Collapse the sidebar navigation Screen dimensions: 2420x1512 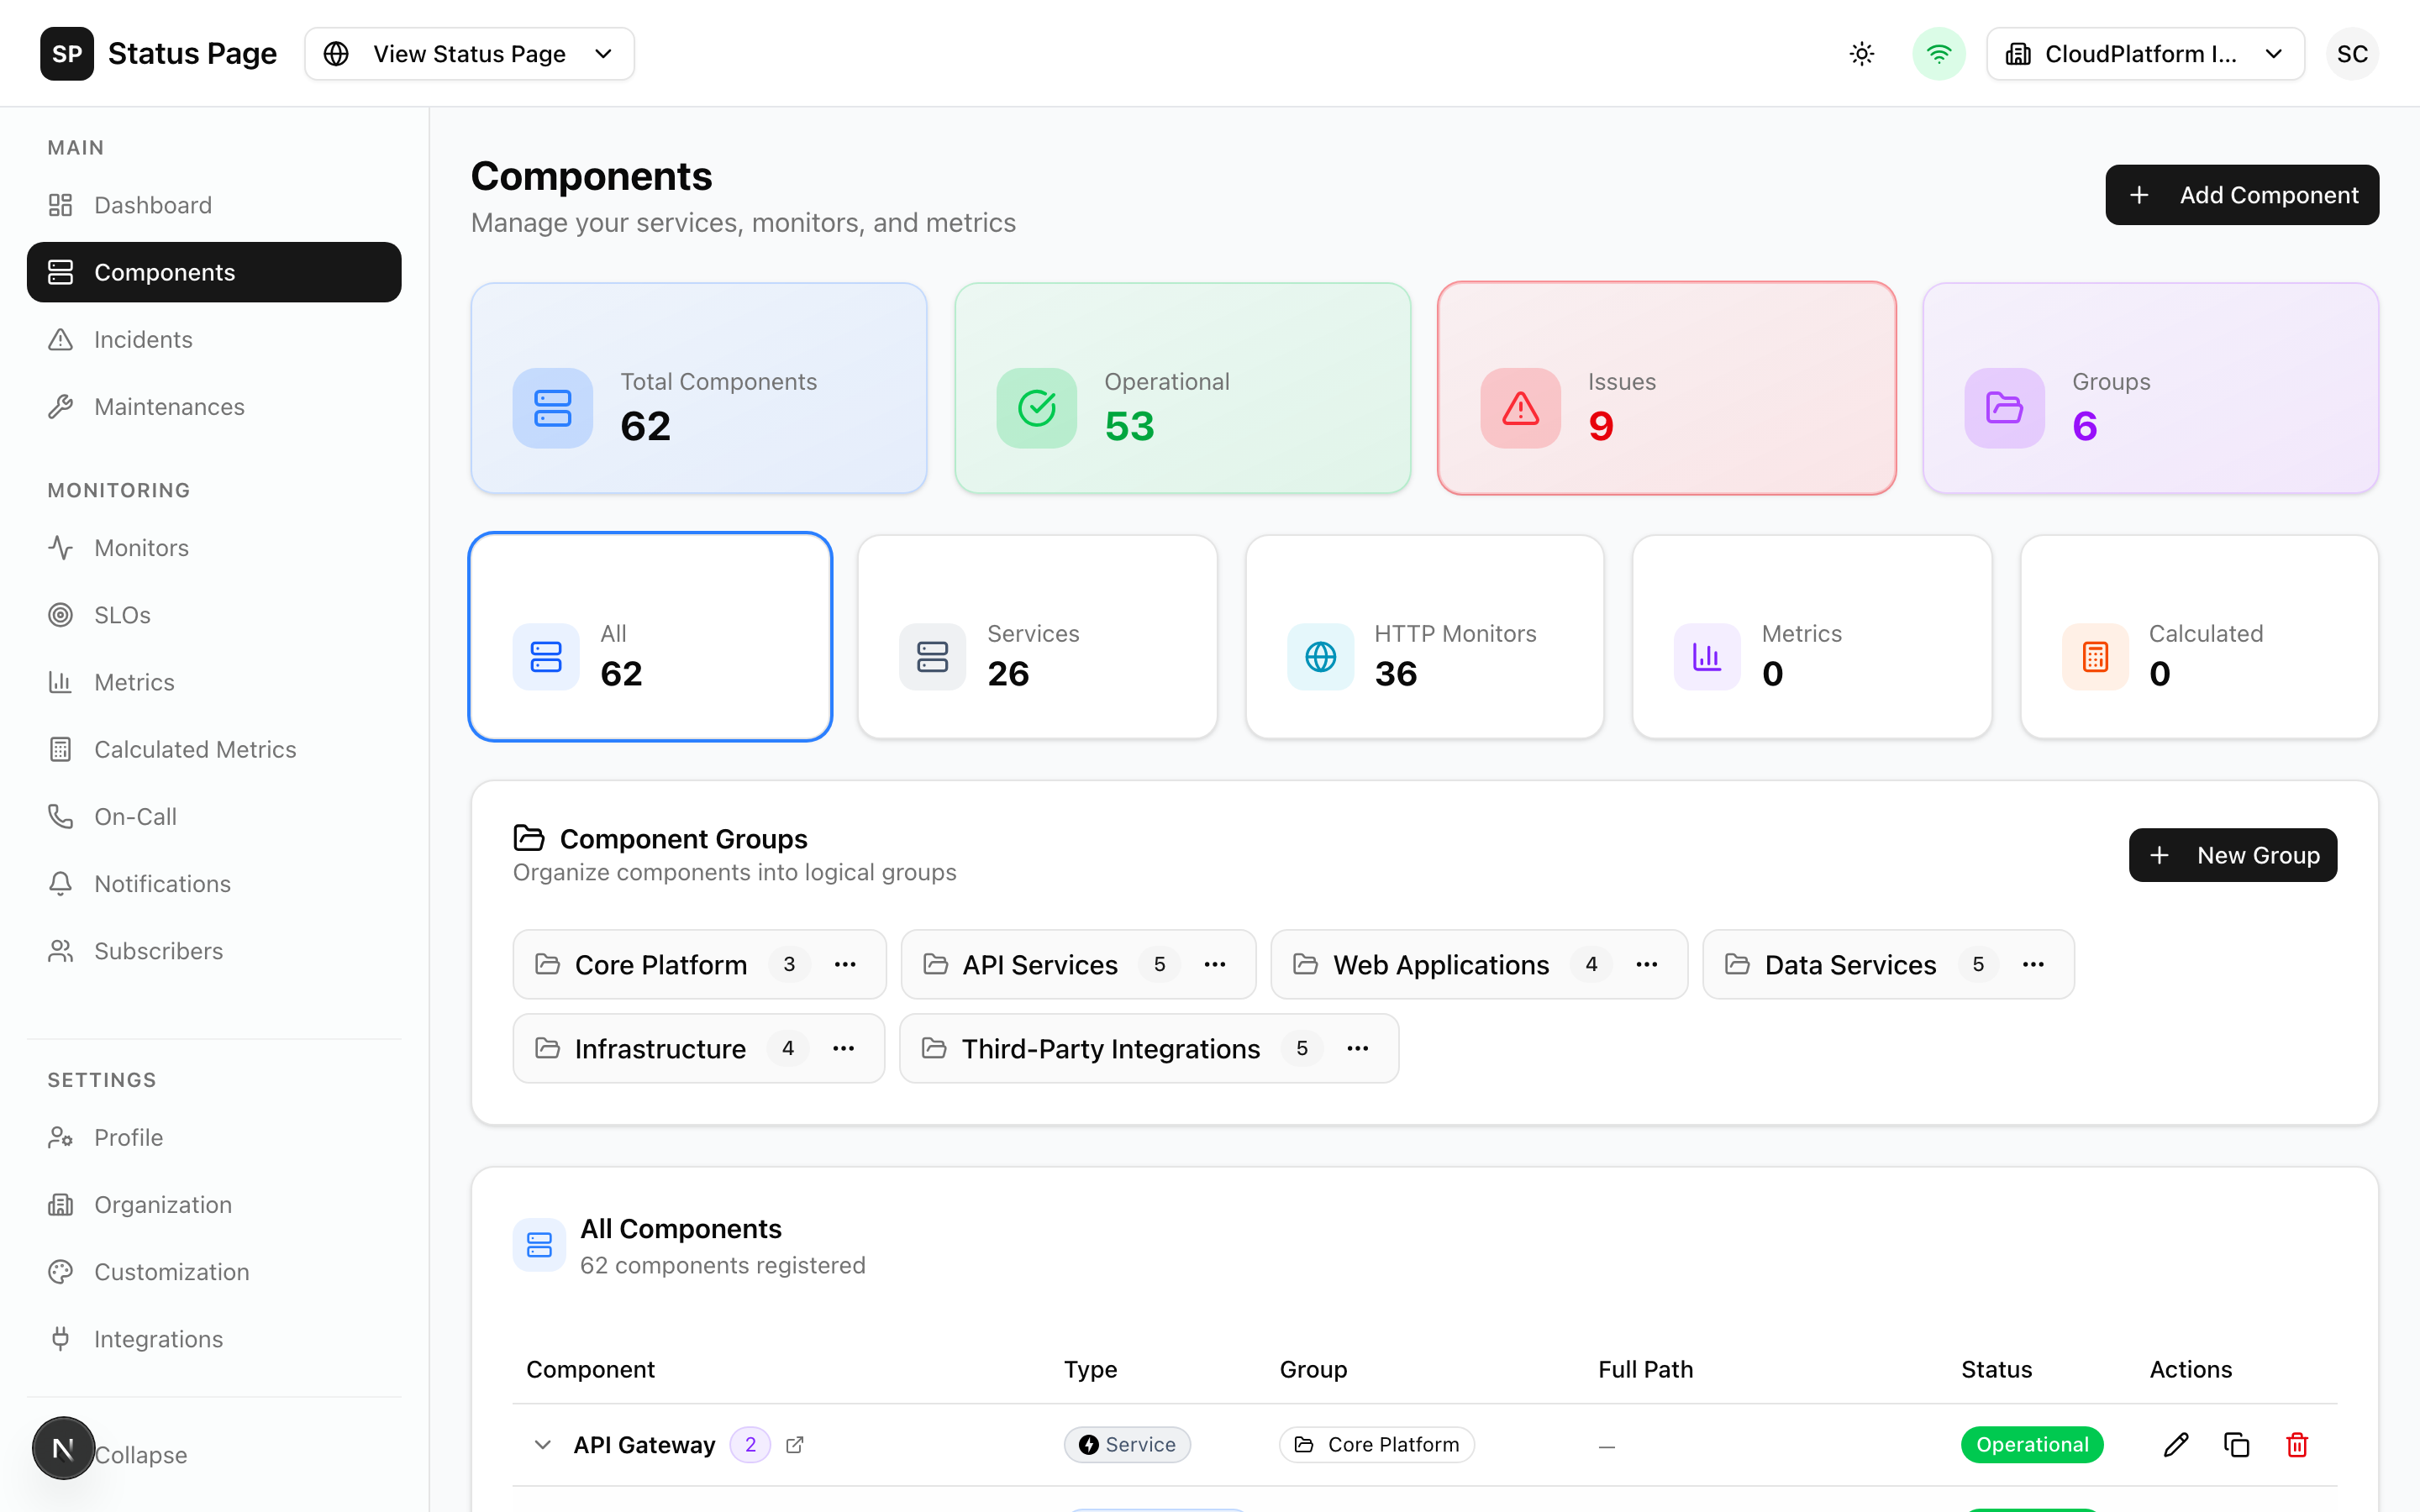140,1454
